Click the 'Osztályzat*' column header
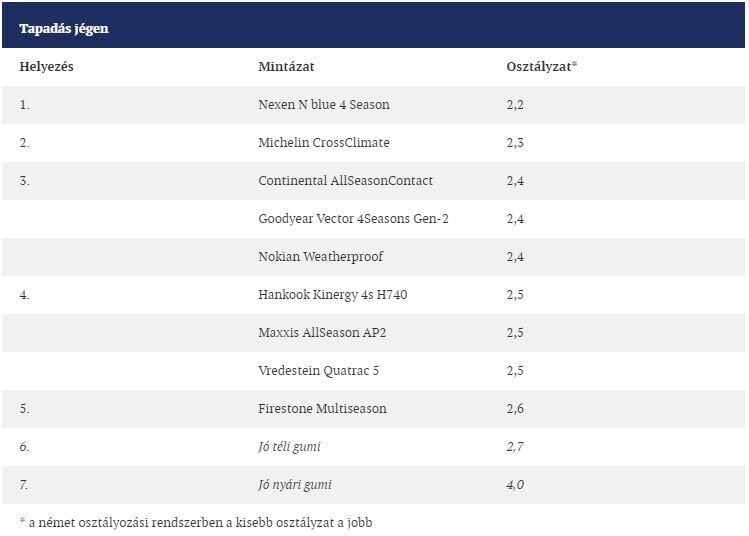The height and width of the screenshot is (536, 749). (x=542, y=67)
